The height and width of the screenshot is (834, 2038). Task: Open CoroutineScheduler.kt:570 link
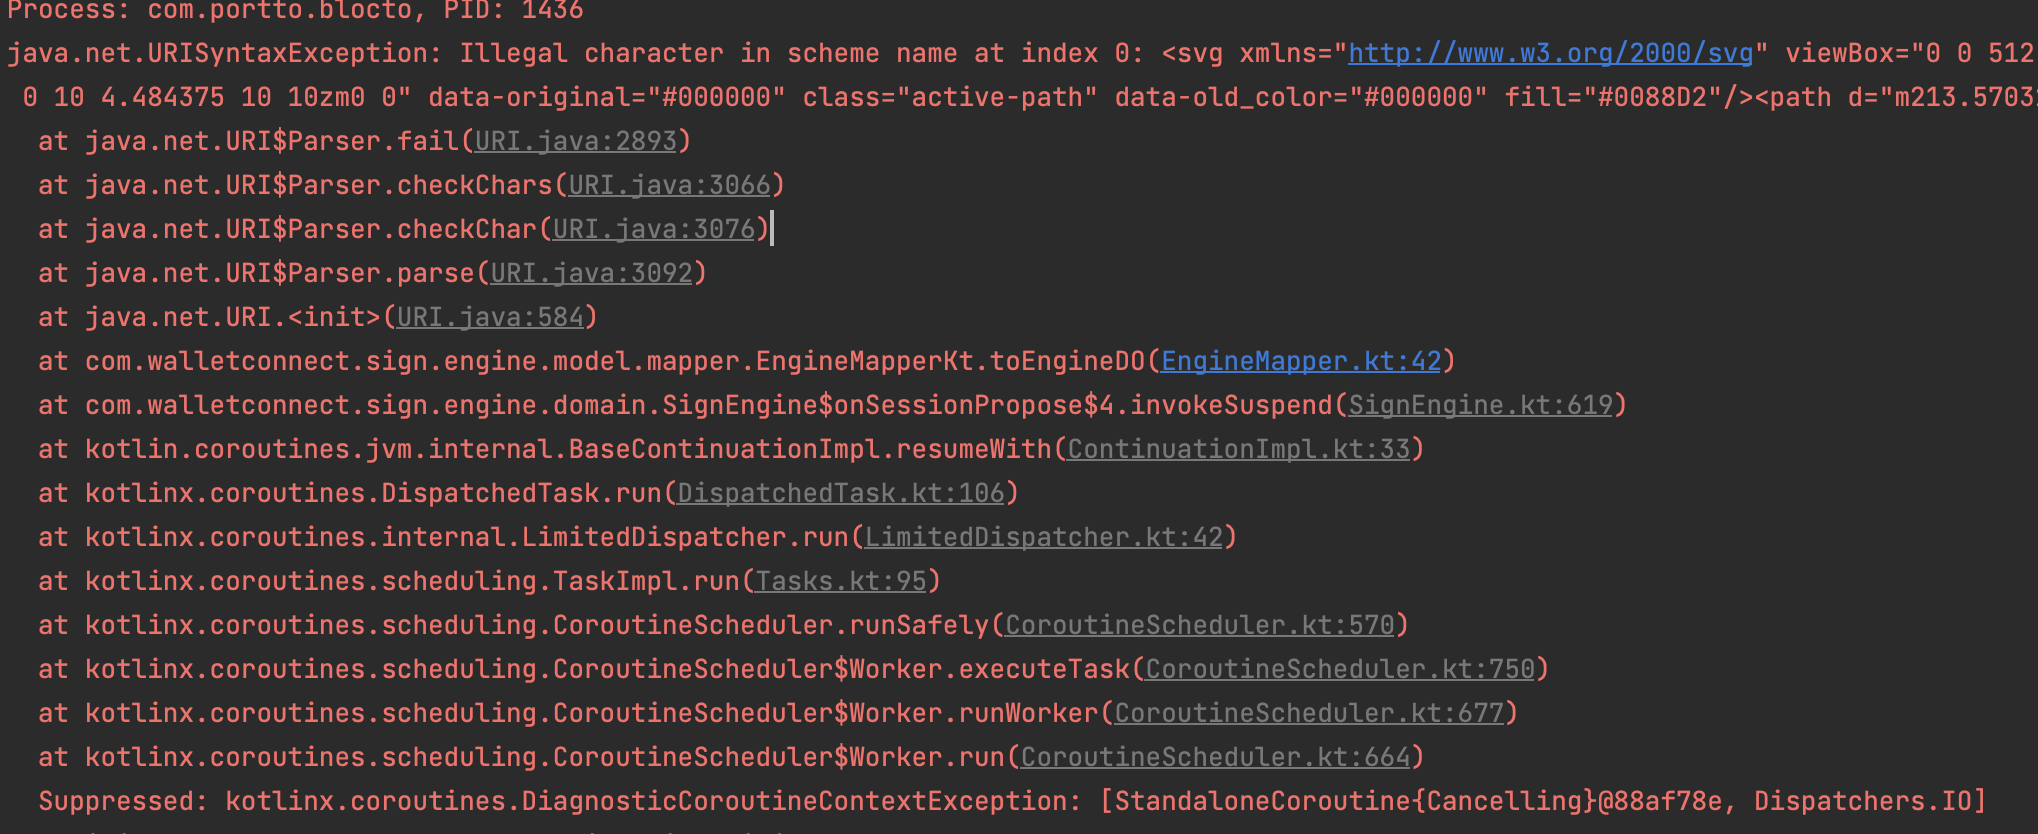tap(1200, 625)
